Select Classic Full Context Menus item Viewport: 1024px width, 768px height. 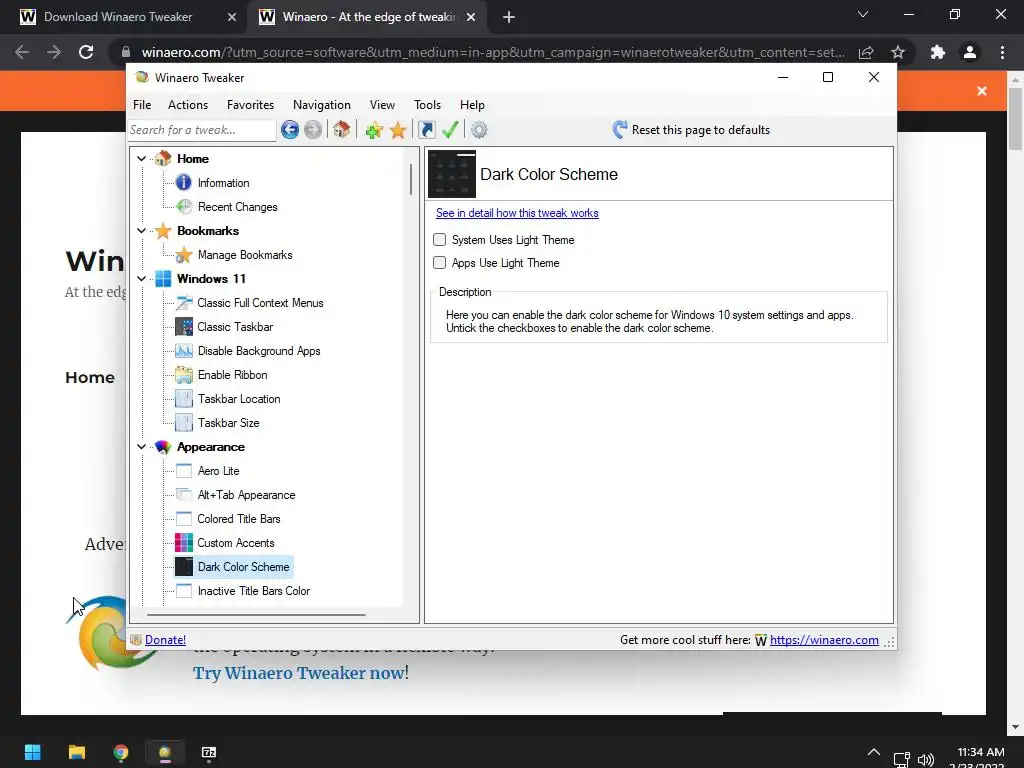260,303
